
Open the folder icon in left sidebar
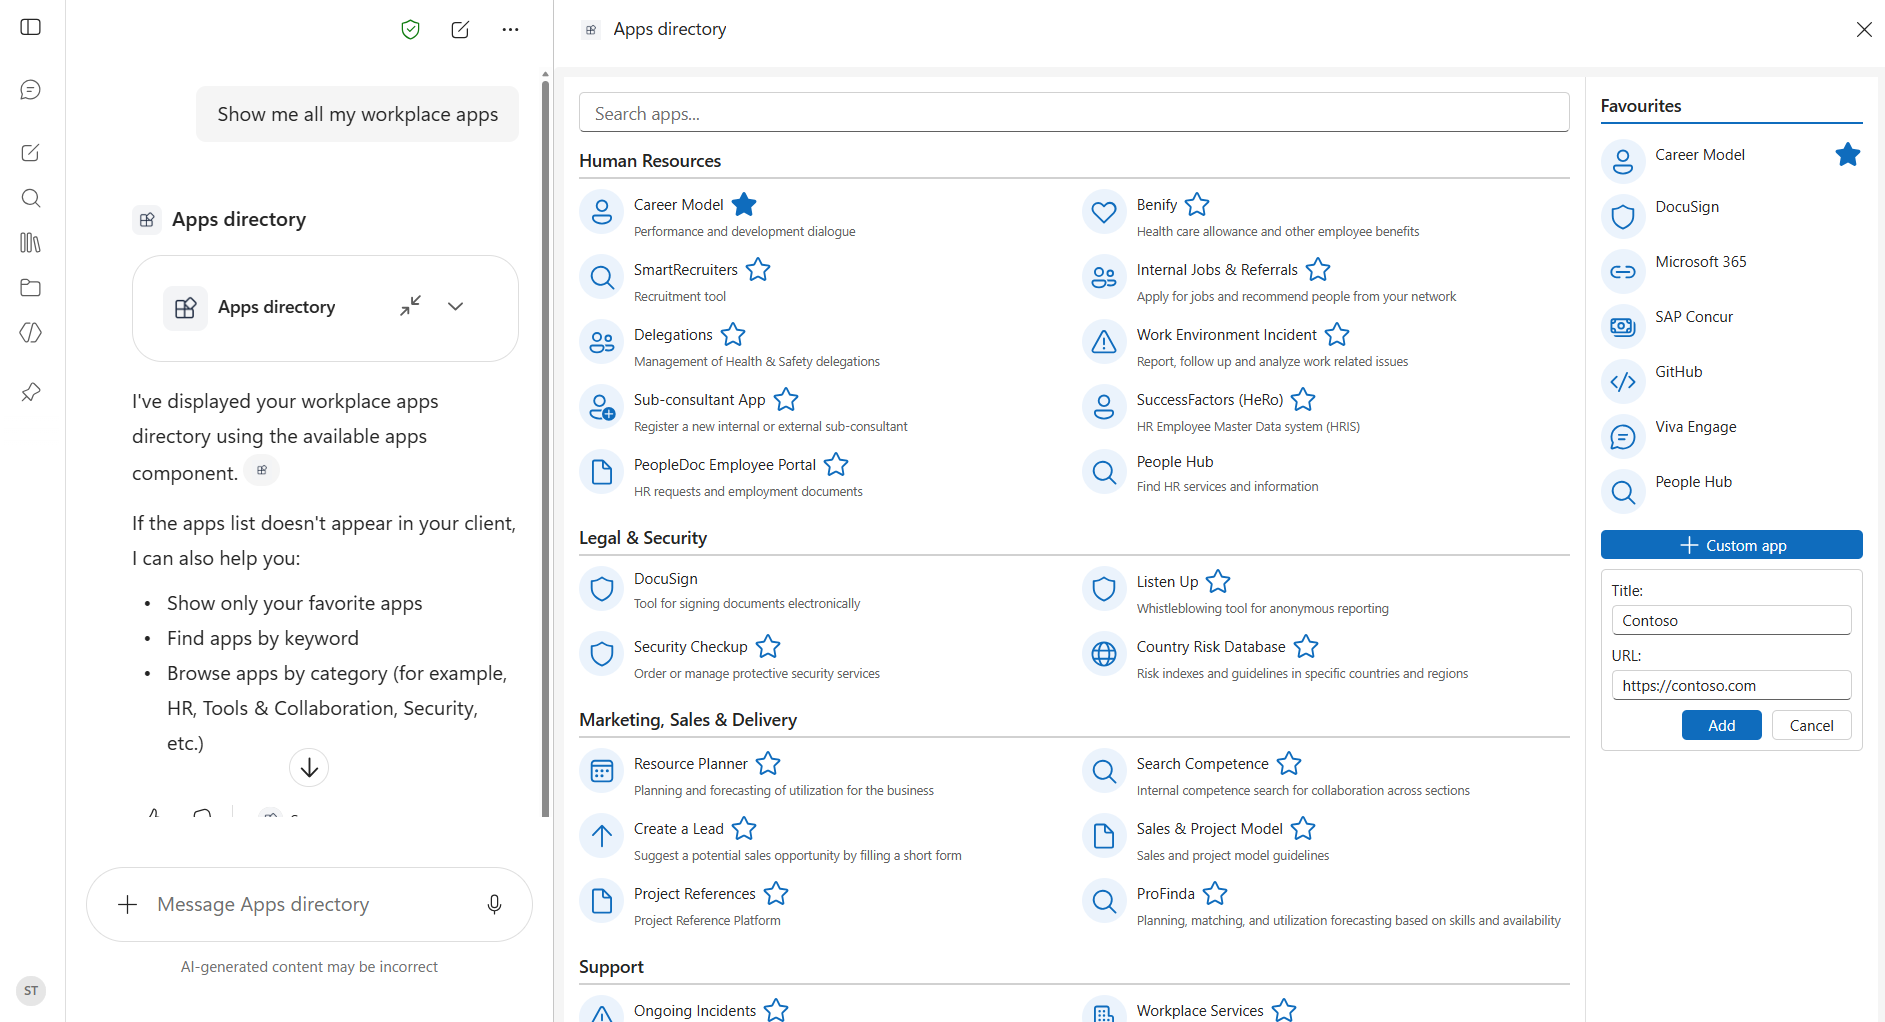(x=31, y=288)
